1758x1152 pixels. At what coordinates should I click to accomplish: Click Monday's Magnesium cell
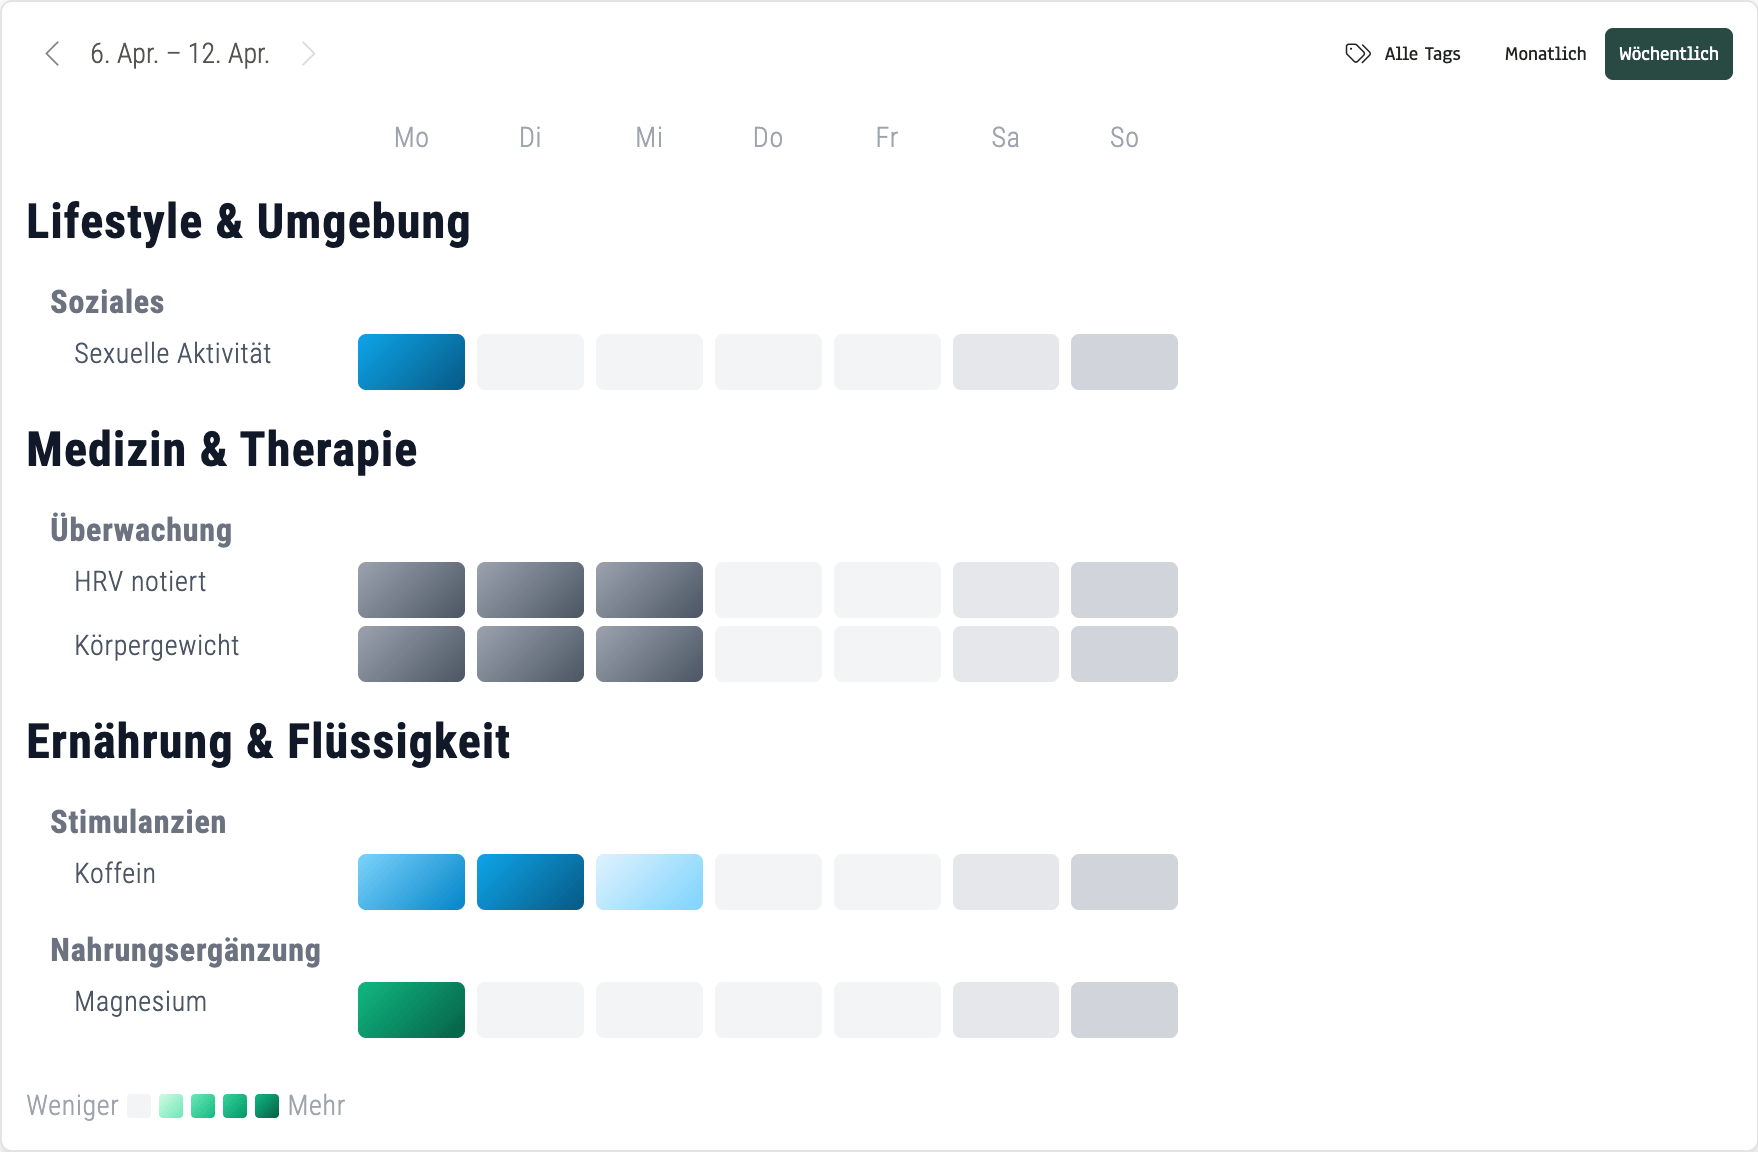pos(411,1010)
